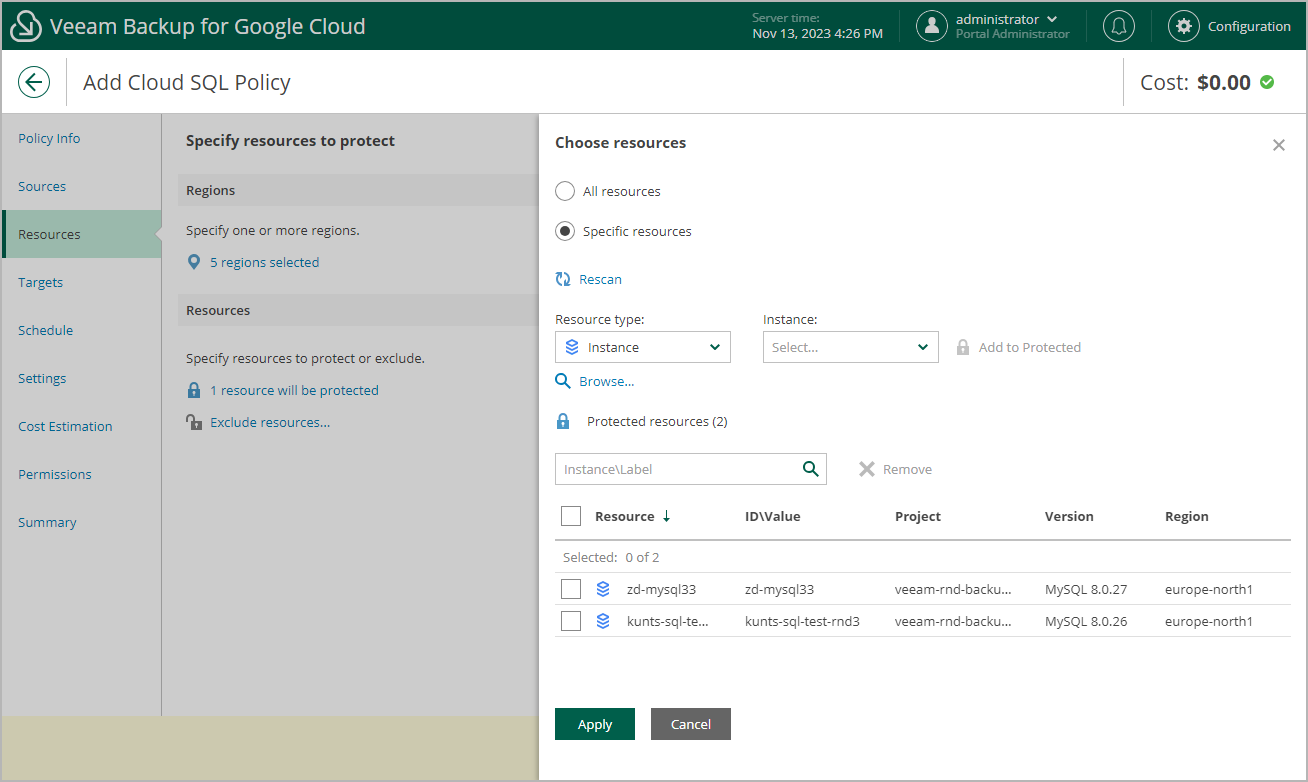Viewport: 1308px width, 782px height.
Task: Open the notifications bell icon
Action: coord(1119,26)
